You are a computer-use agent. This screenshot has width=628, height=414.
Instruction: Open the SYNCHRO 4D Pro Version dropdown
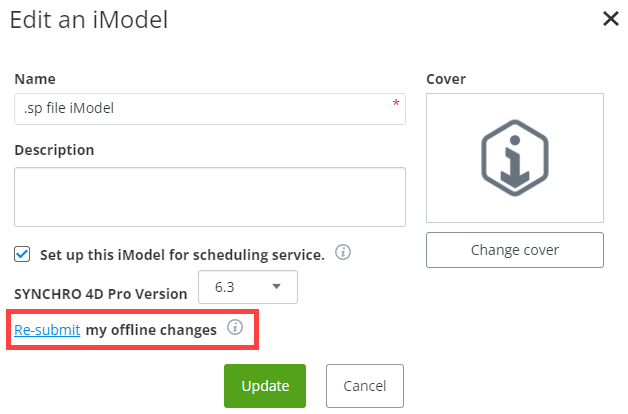pos(248,287)
